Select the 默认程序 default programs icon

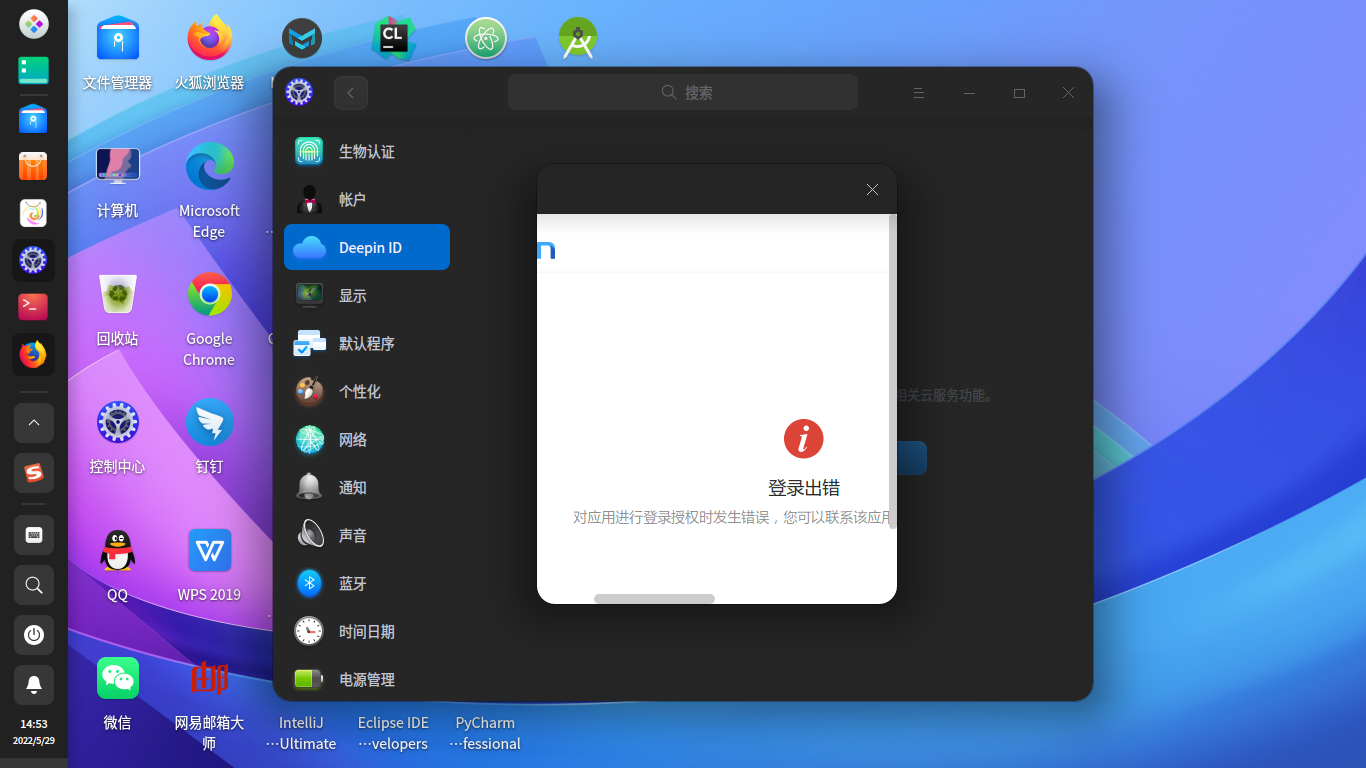[309, 343]
